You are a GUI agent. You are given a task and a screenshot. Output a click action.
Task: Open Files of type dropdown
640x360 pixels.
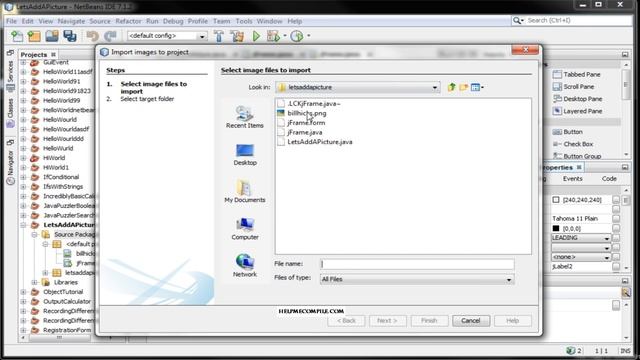tap(509, 280)
